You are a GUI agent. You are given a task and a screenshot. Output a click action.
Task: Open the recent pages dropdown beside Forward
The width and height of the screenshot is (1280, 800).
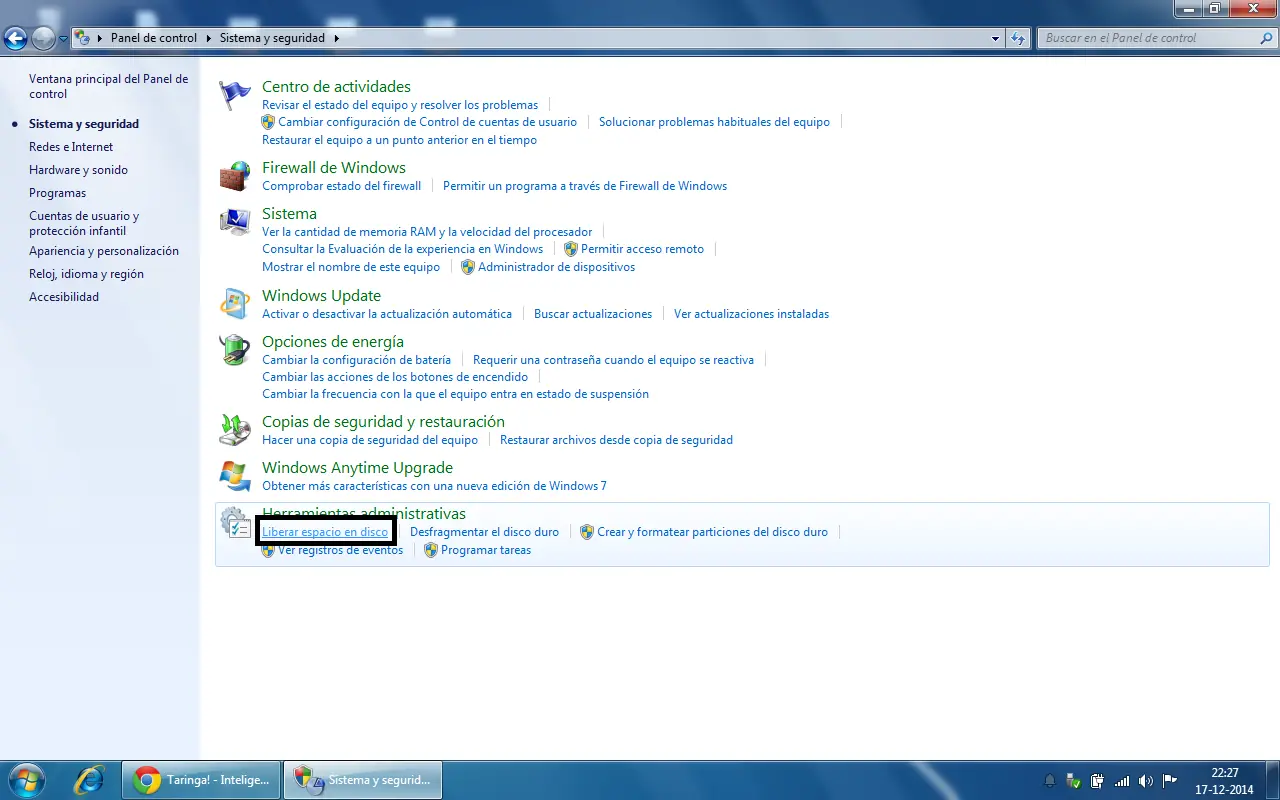[x=64, y=39]
